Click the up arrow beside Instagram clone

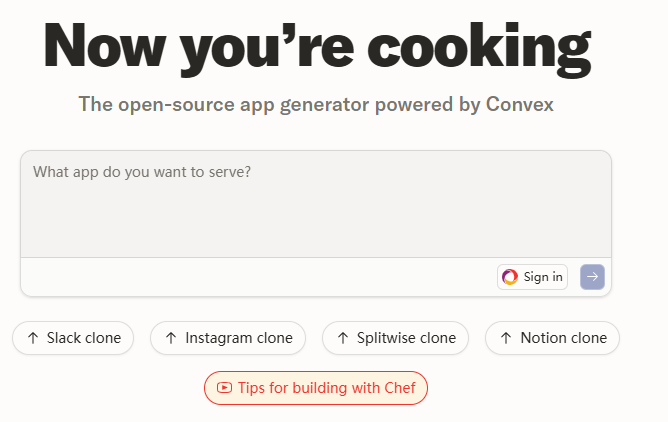[x=171, y=338]
